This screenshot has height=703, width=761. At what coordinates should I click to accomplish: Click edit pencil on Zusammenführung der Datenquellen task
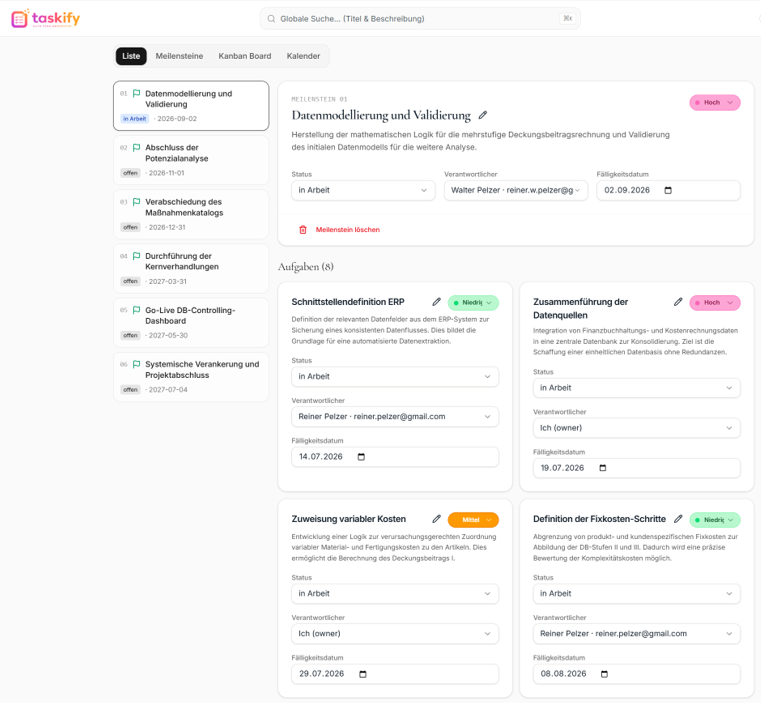pos(678,302)
